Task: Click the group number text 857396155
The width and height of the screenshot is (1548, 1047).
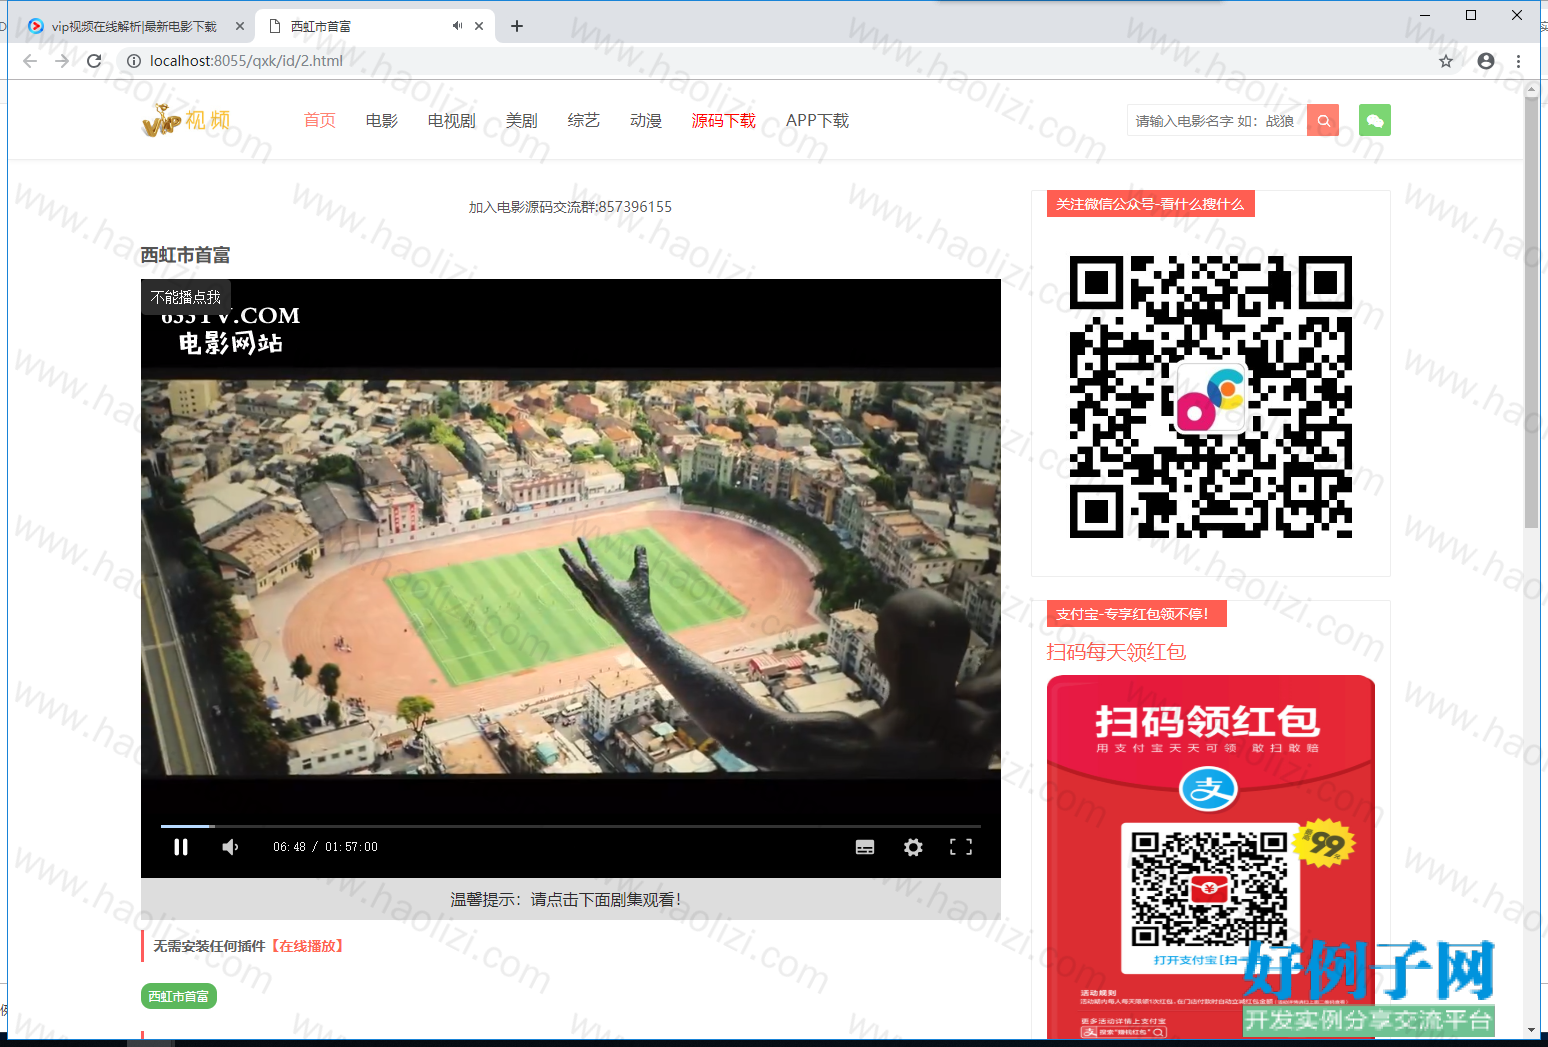Action: 635,207
